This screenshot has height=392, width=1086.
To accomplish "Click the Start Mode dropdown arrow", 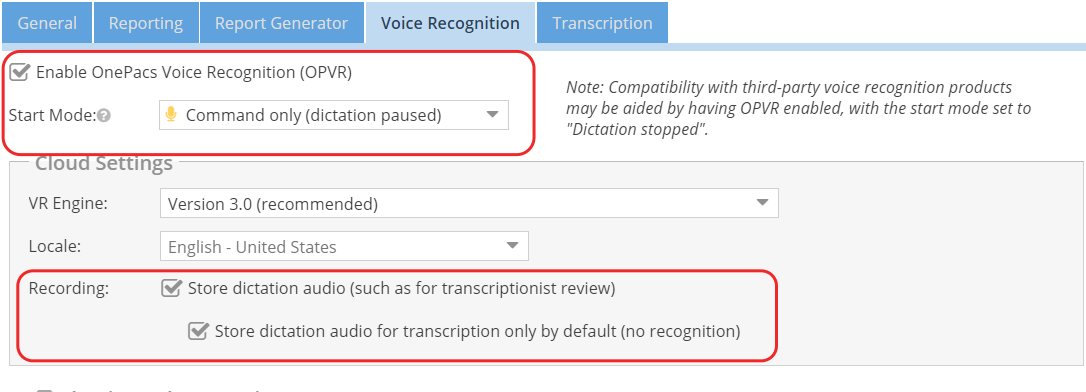I will tap(492, 115).
